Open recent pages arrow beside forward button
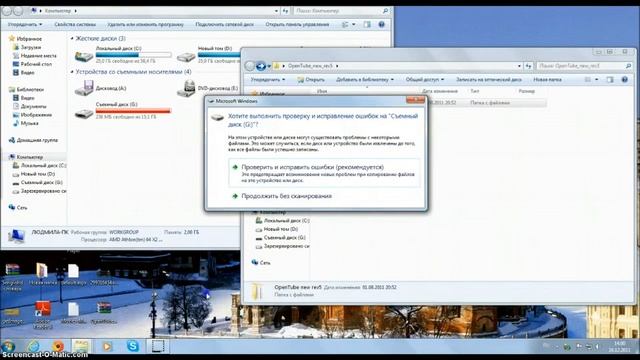This screenshot has width=640, height=360. (269, 66)
